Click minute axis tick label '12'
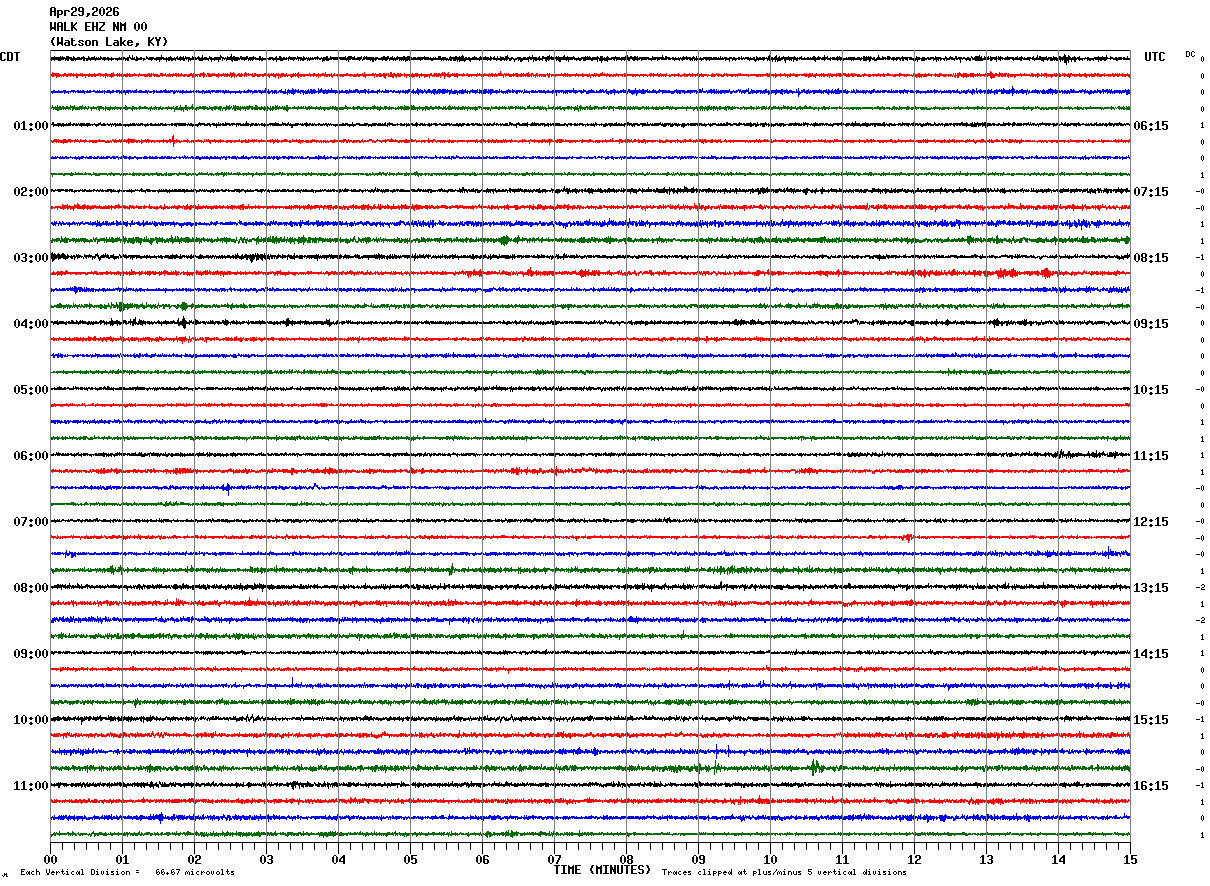Screen dimensions: 1210x886 [x=914, y=859]
